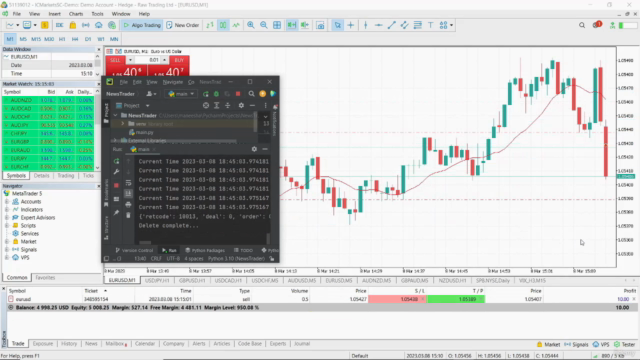Open the Help menu in MetaTrader
This screenshot has height=360, width=640.
[144, 14]
